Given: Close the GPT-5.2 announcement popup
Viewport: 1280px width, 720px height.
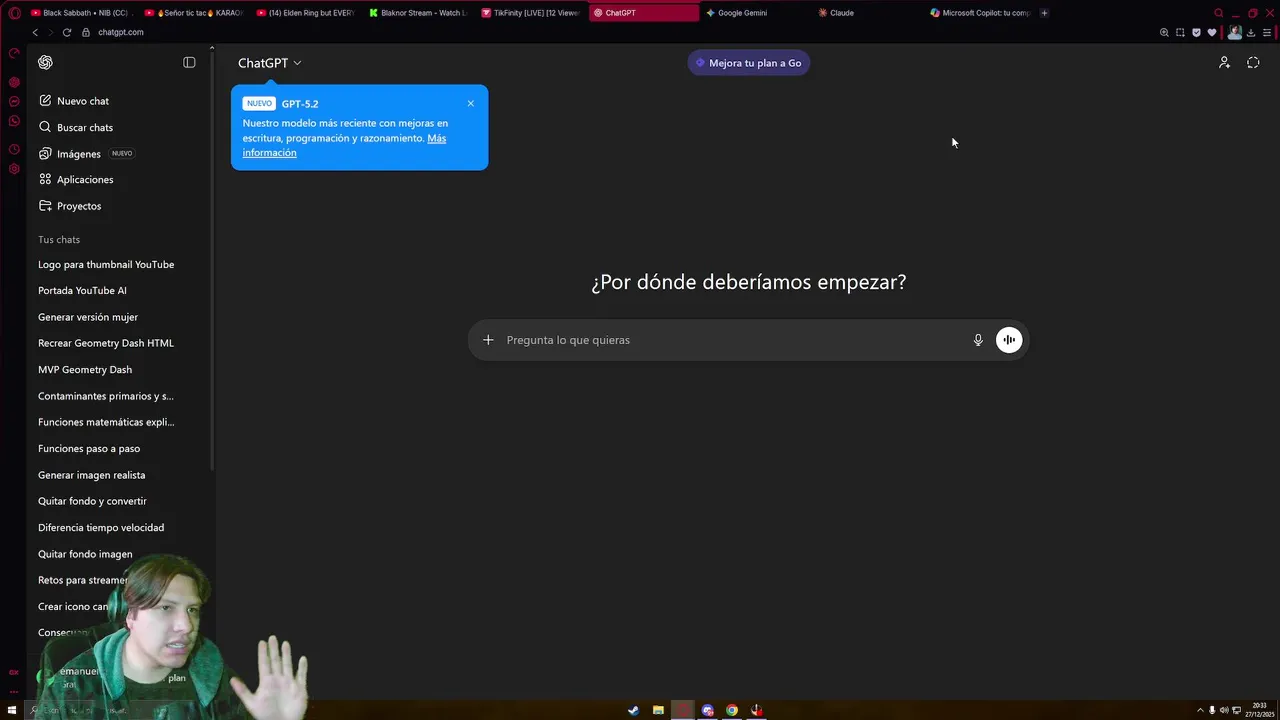Looking at the screenshot, I should [471, 103].
